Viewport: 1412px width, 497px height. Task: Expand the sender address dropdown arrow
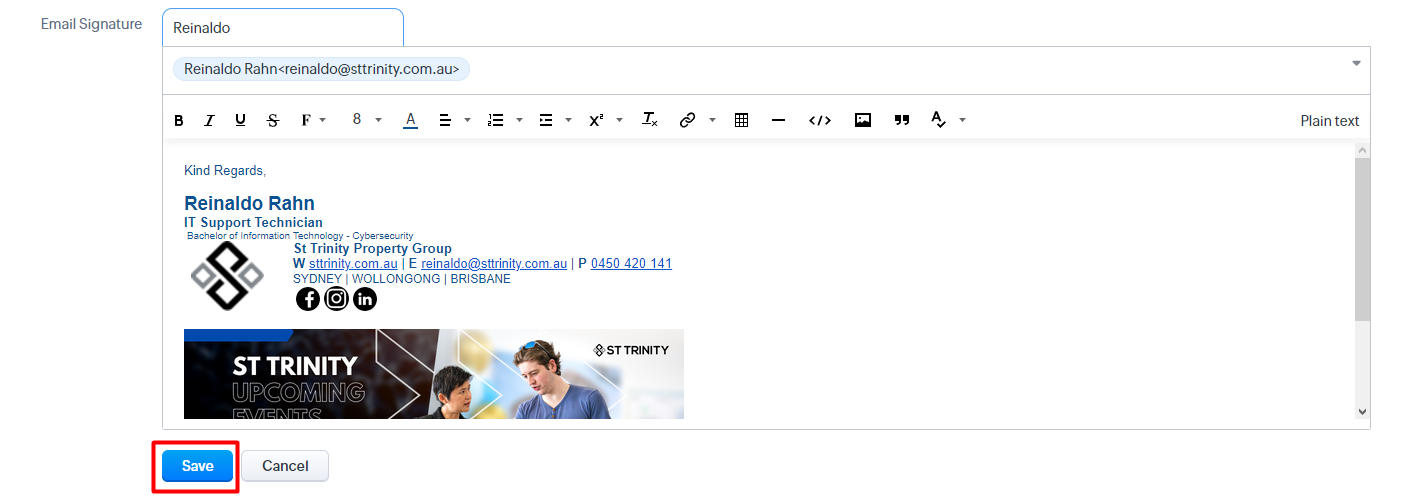coord(1357,63)
